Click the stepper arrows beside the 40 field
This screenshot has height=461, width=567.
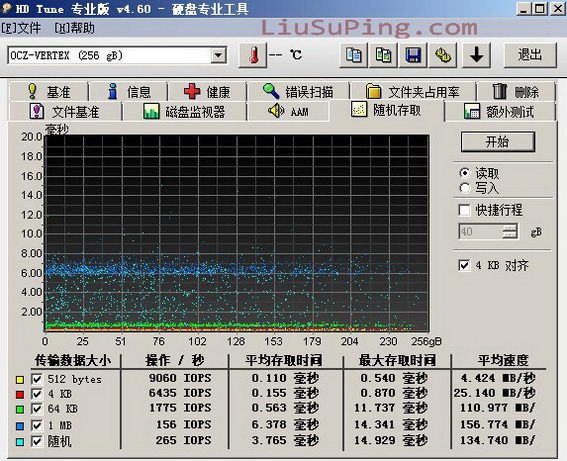pos(510,231)
